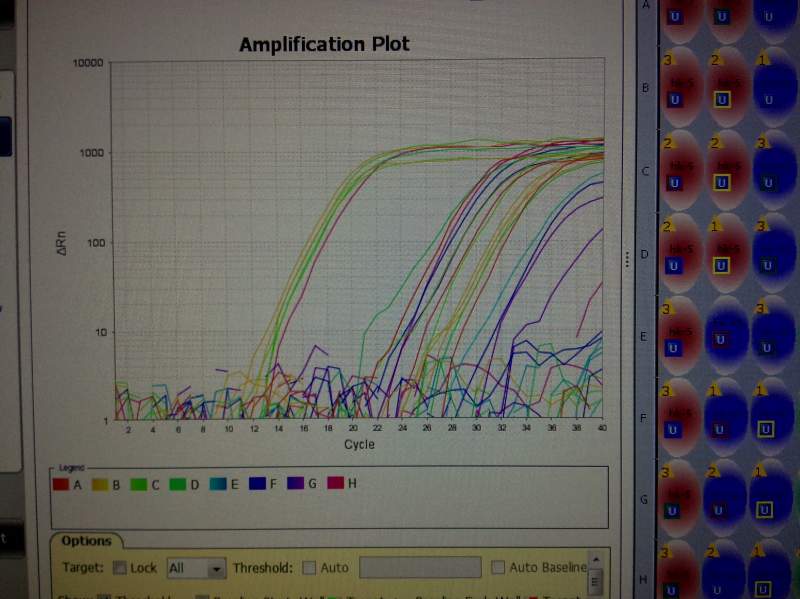This screenshot has width=800, height=599.
Task: Enable the Threshold Auto checkbox
Action: pyautogui.click(x=309, y=567)
